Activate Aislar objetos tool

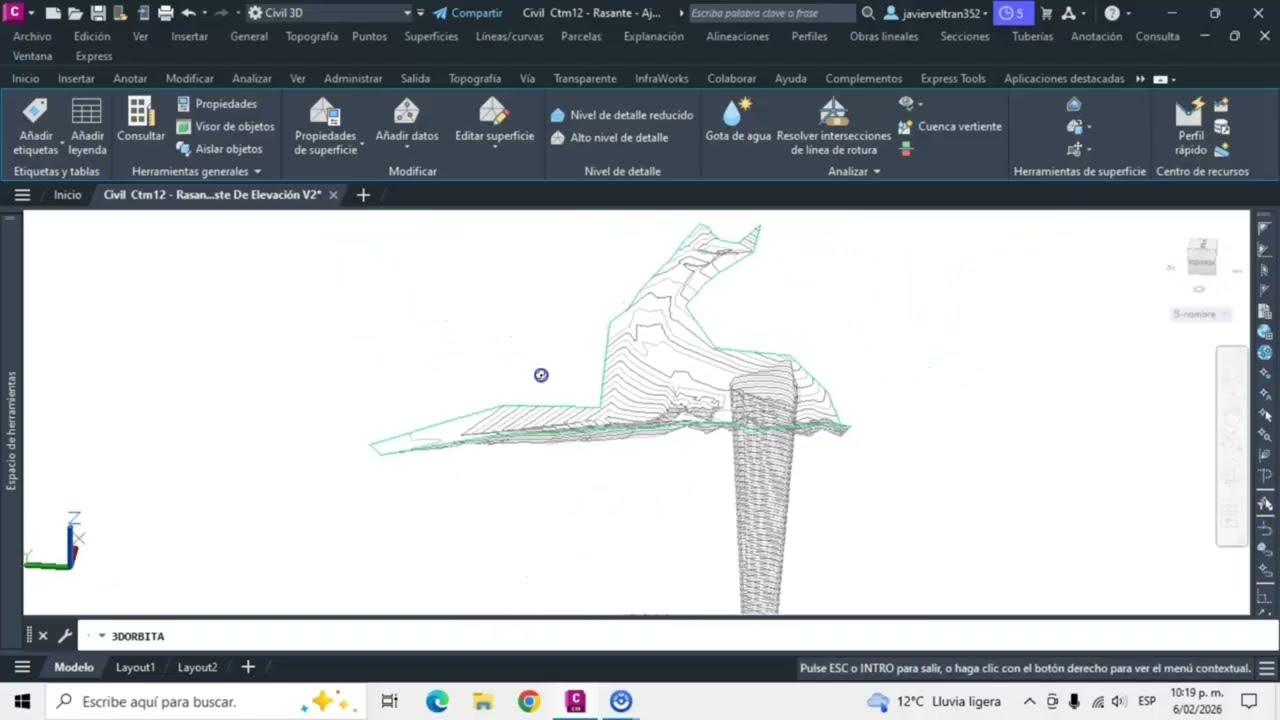[x=219, y=149]
